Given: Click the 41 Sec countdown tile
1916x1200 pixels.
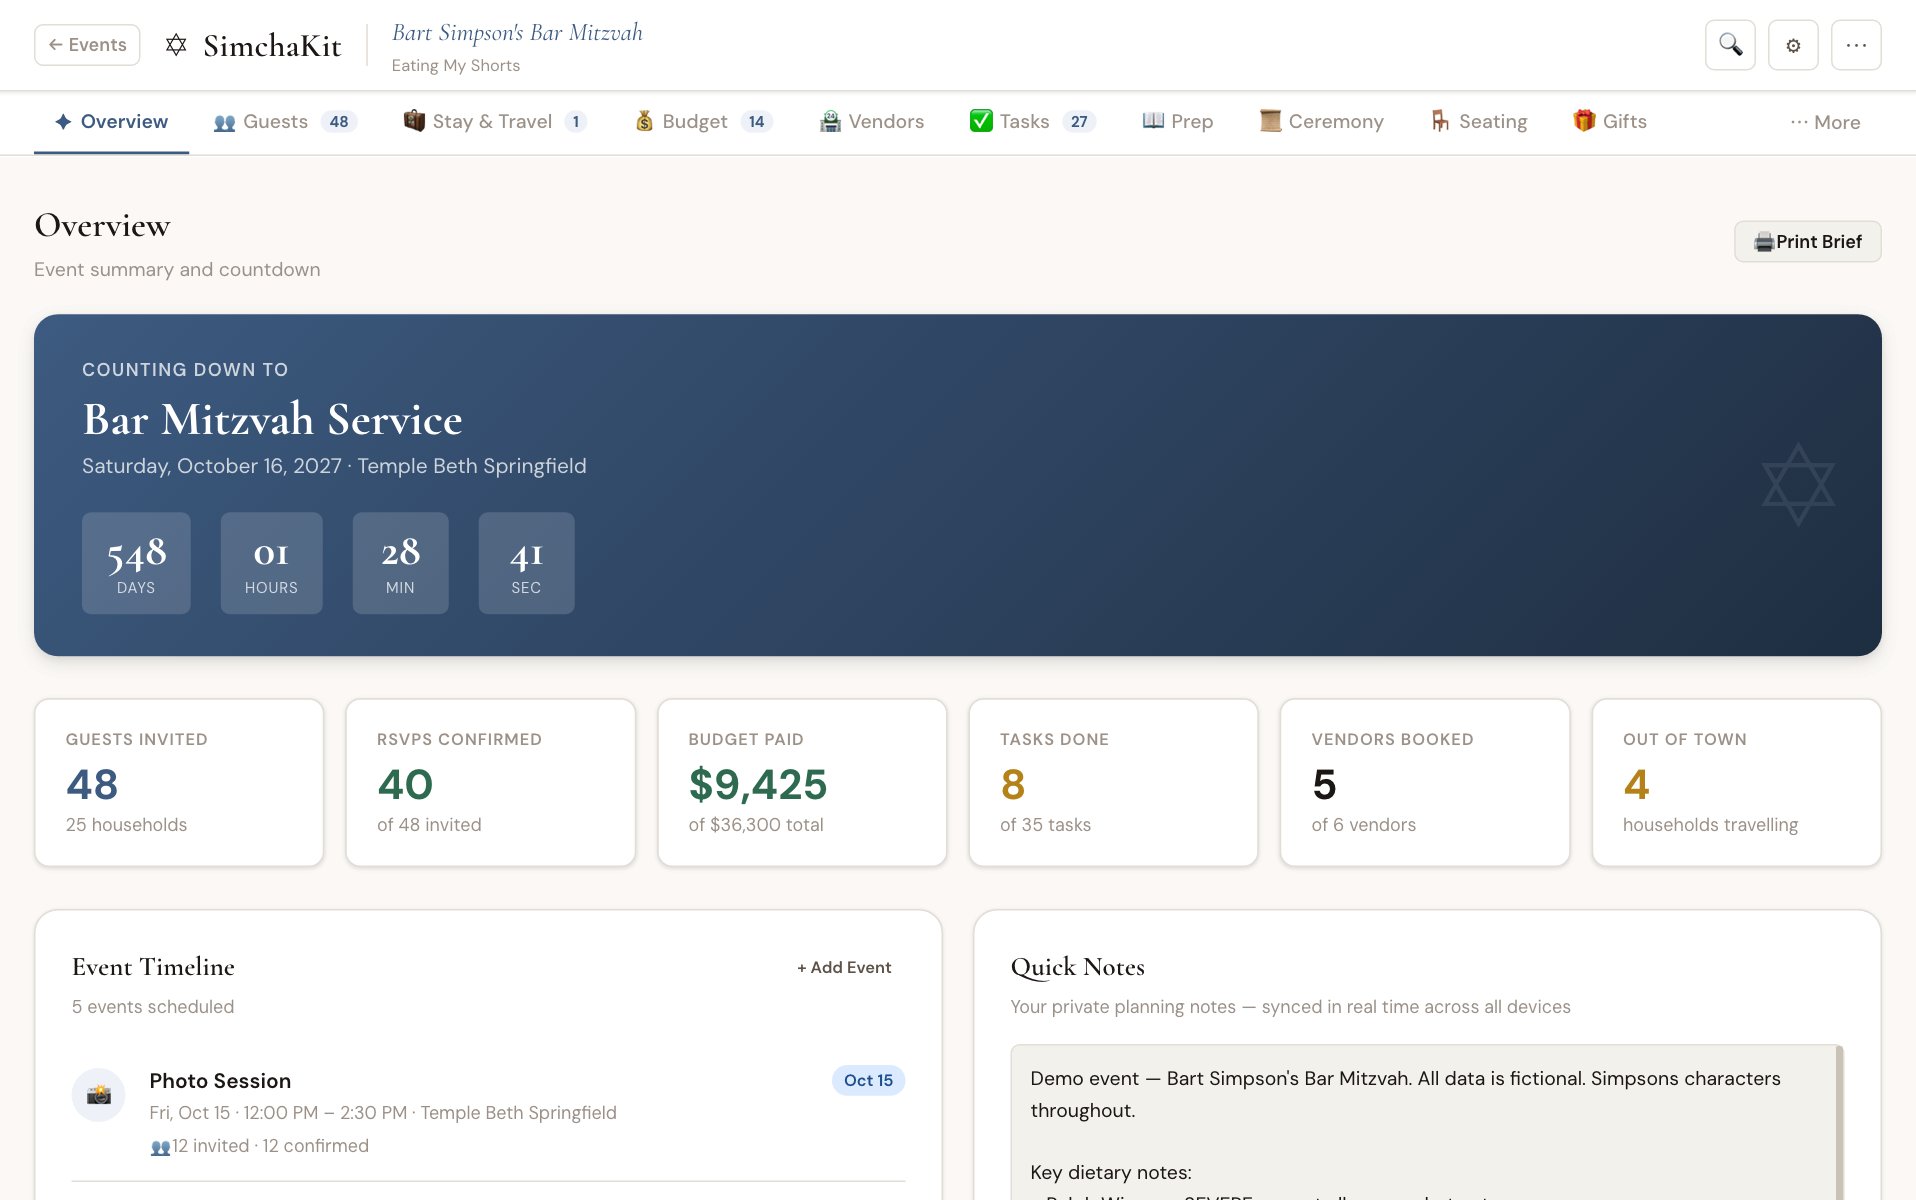Looking at the screenshot, I should [x=526, y=563].
